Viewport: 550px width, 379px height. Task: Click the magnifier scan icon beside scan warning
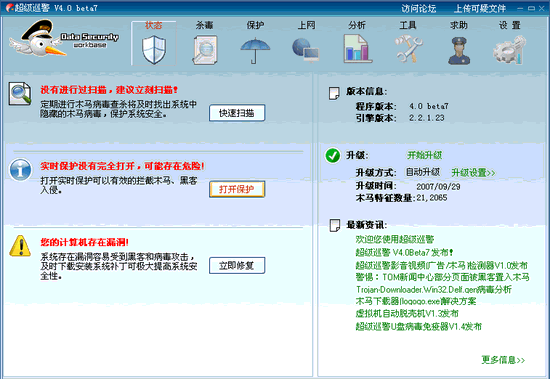(x=20, y=94)
